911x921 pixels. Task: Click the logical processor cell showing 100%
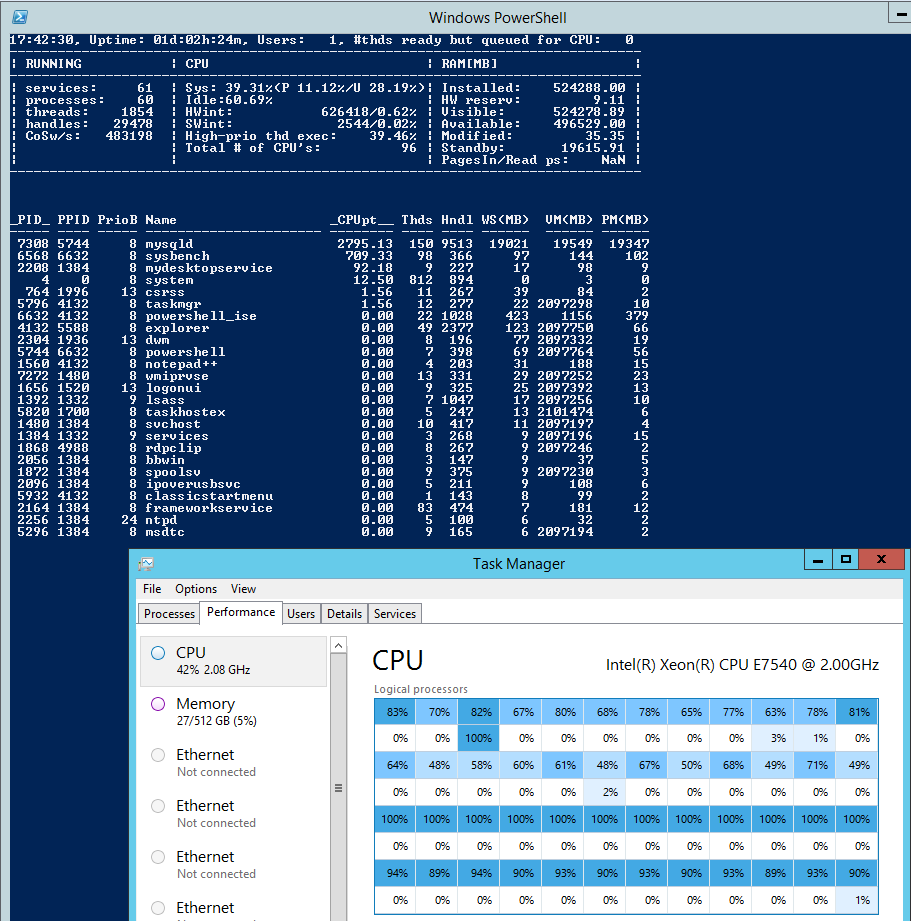[x=479, y=738]
